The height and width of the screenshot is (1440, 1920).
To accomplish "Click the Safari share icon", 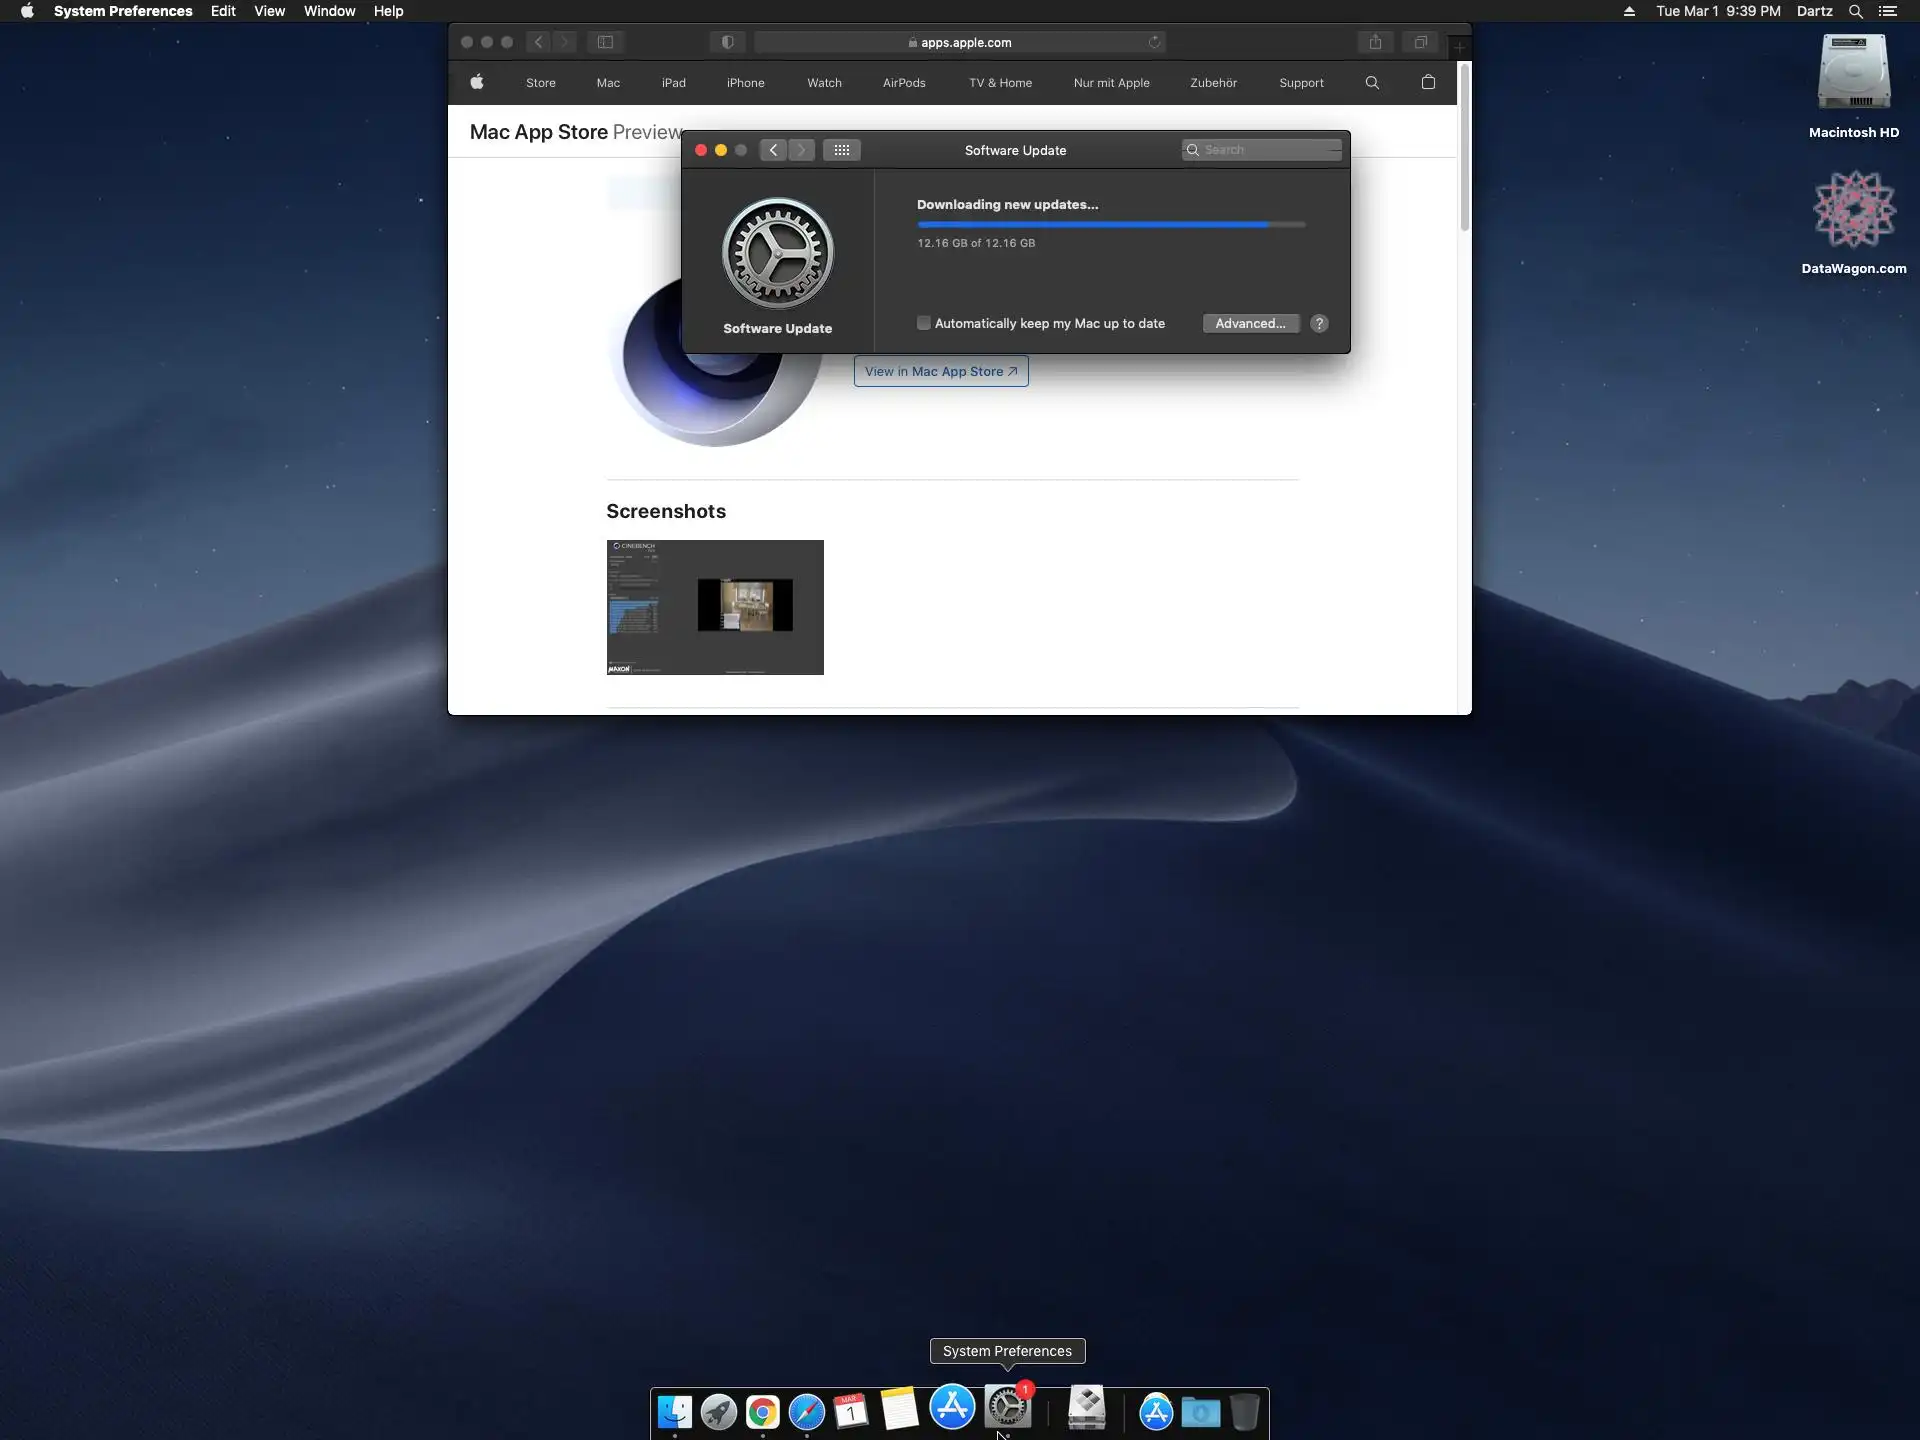I will point(1375,42).
